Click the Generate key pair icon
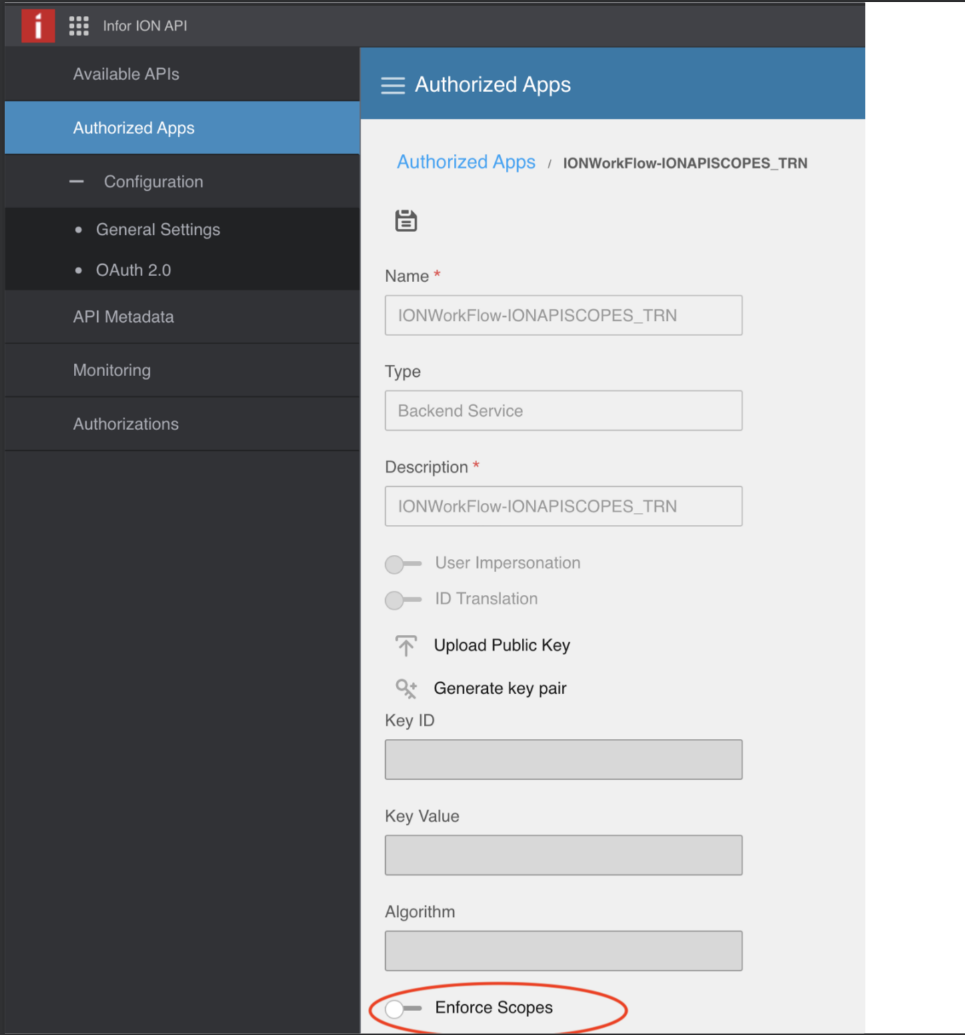 [x=406, y=688]
